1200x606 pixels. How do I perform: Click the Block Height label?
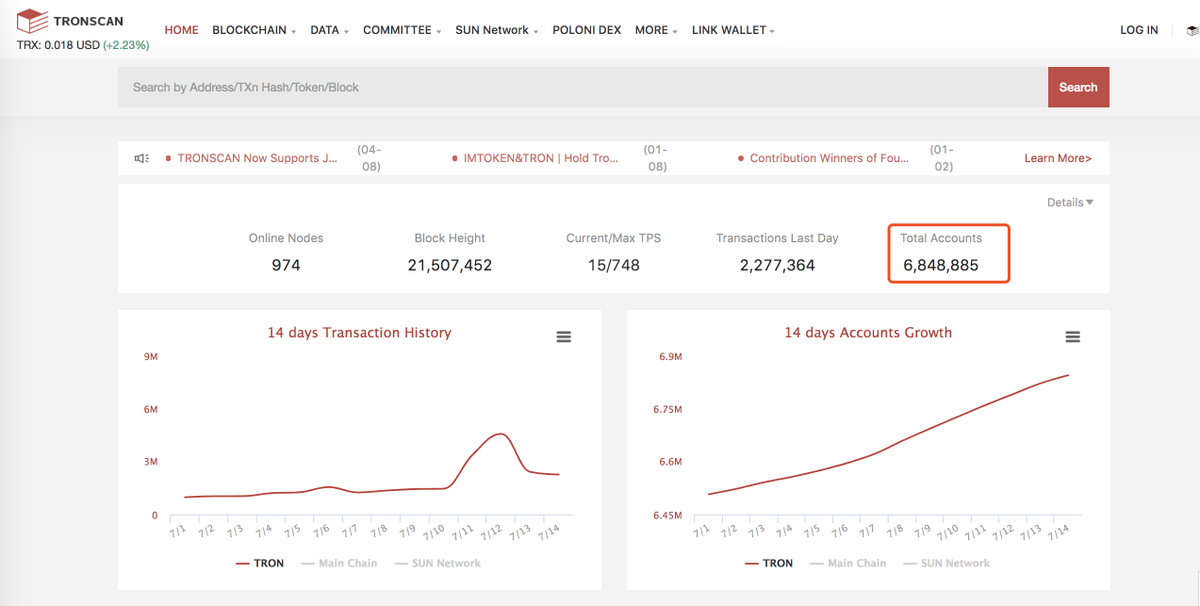(x=450, y=238)
